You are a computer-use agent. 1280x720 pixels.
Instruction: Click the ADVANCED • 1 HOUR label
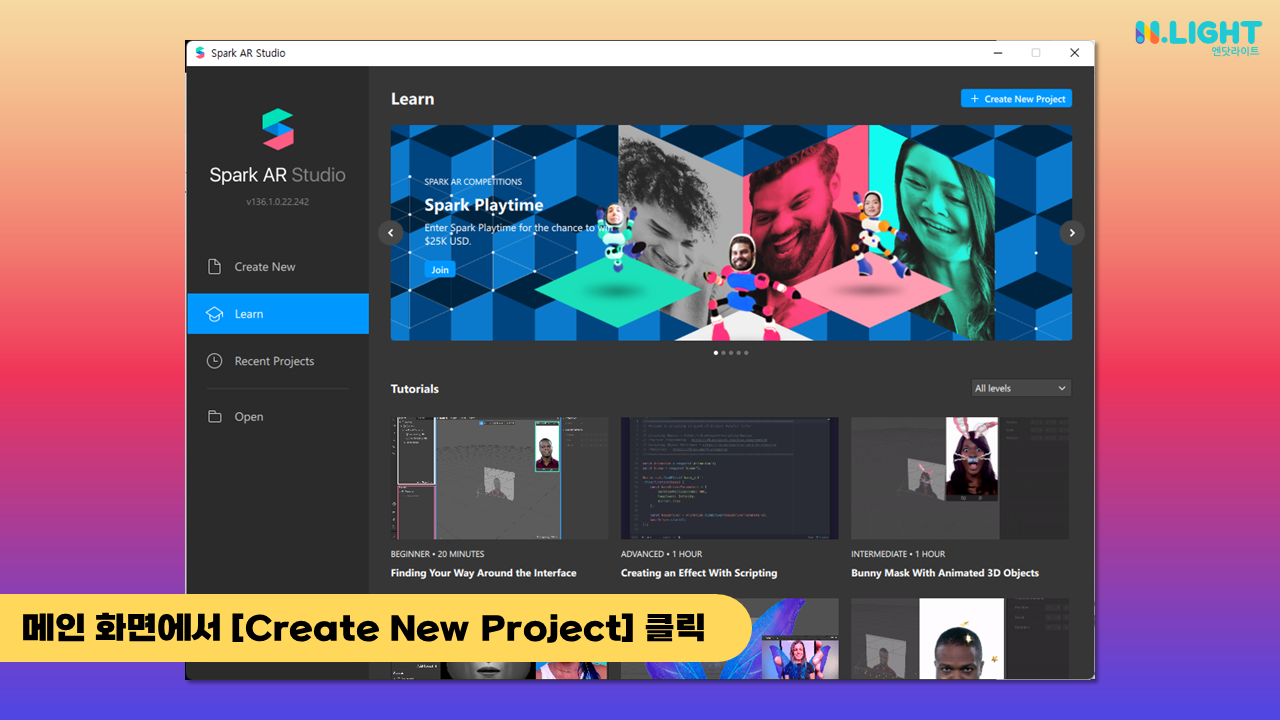(661, 554)
